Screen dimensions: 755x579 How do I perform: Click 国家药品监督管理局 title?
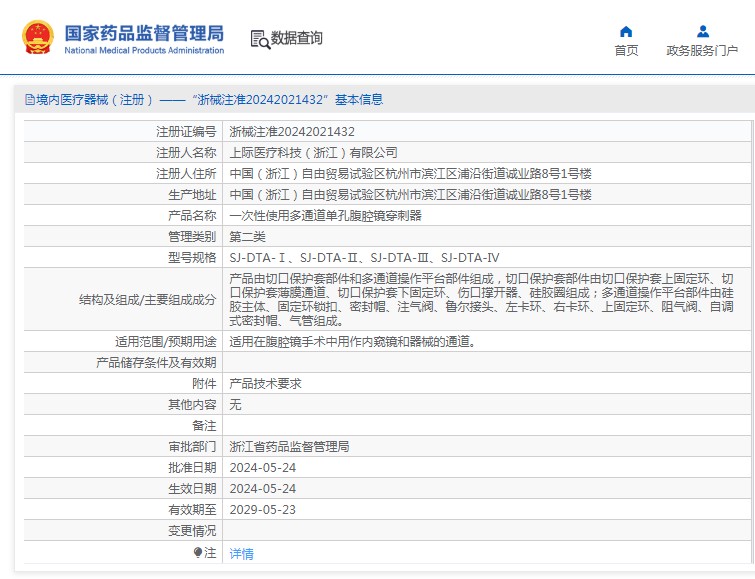point(144,33)
